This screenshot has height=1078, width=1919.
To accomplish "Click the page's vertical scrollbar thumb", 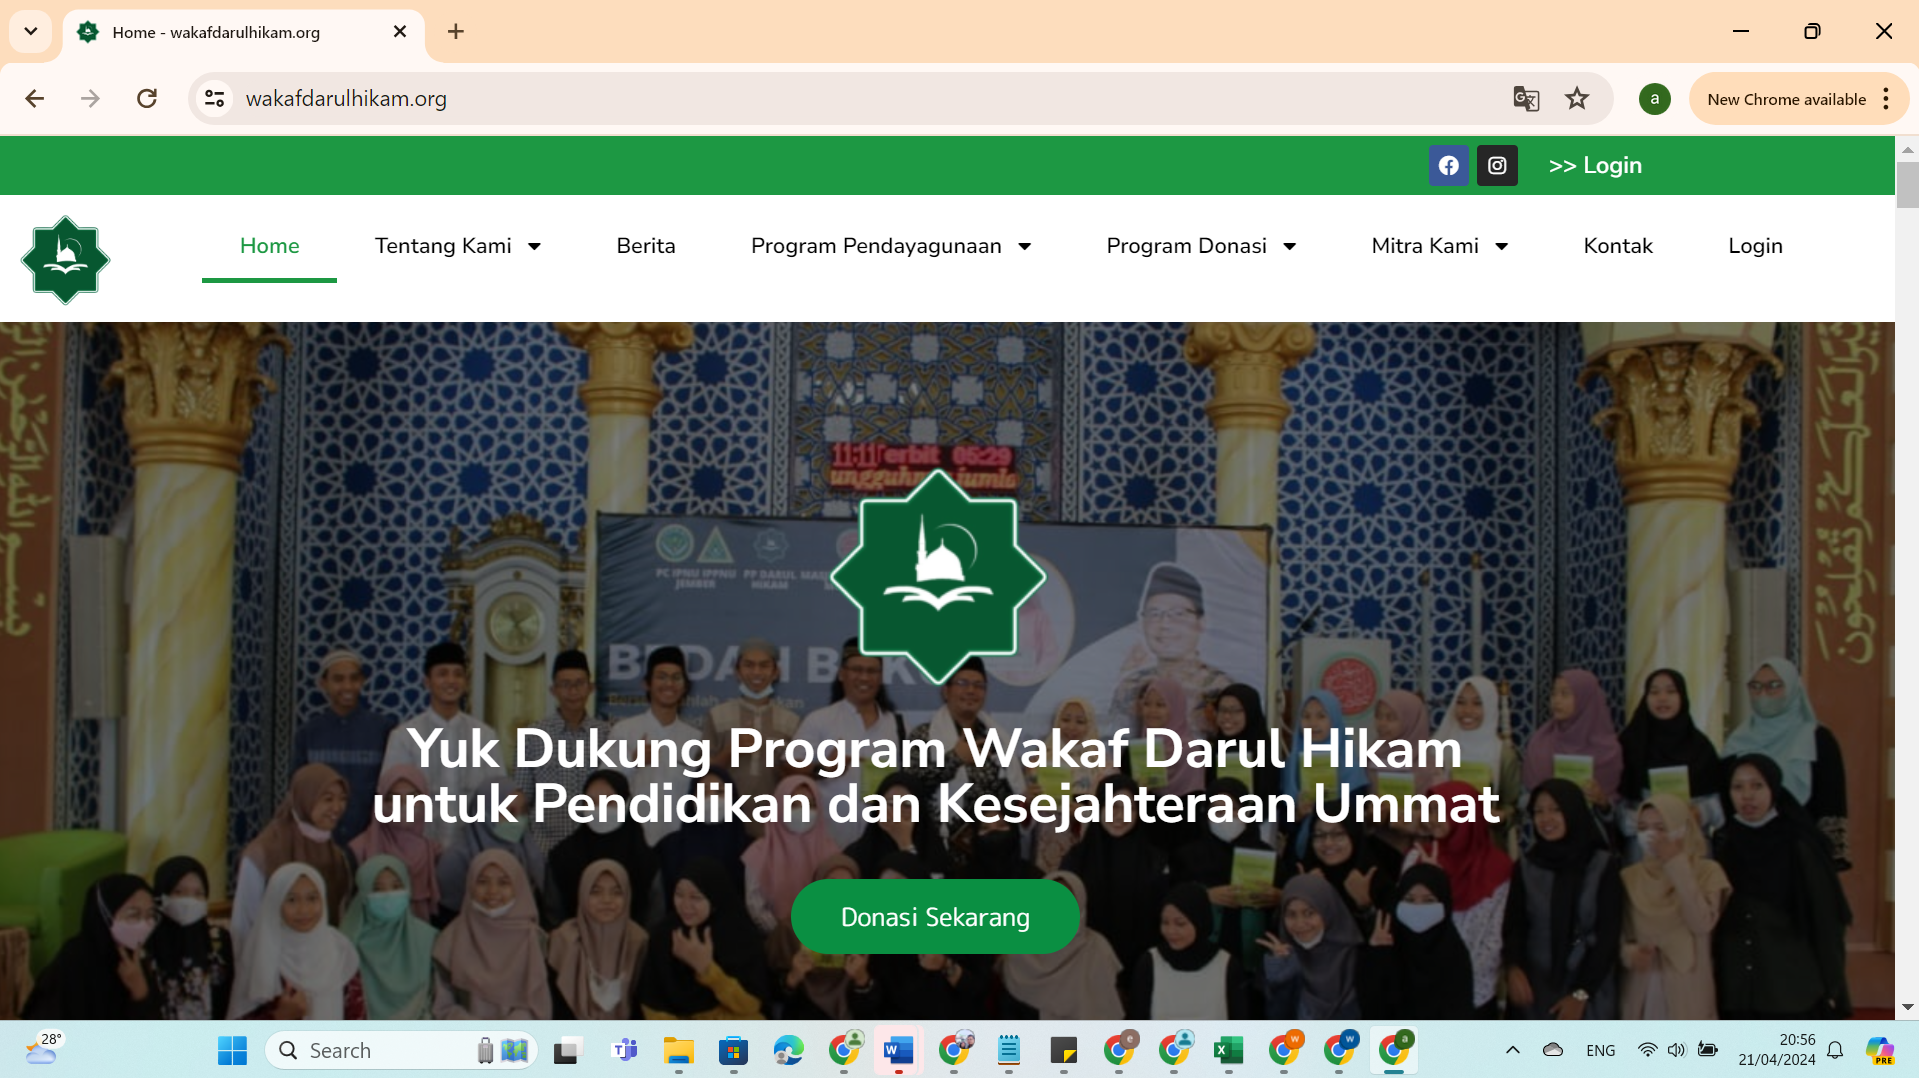I will 1907,184.
